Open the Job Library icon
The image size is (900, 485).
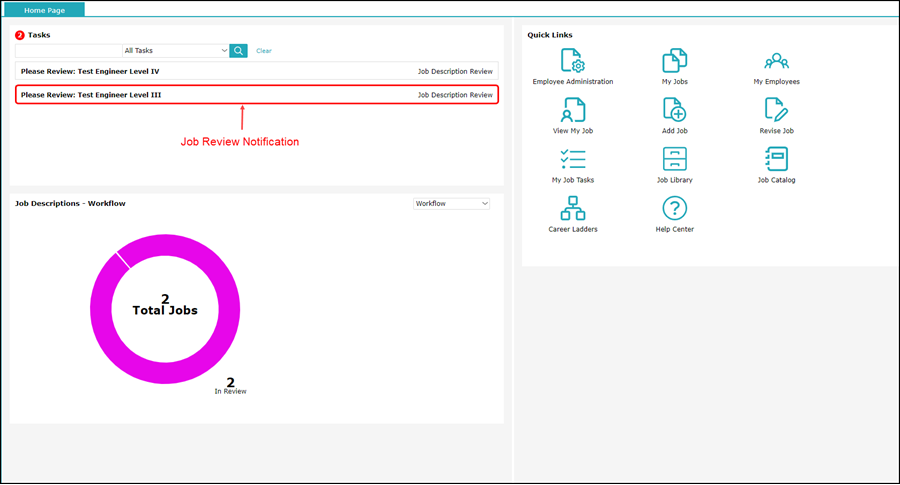point(674,159)
